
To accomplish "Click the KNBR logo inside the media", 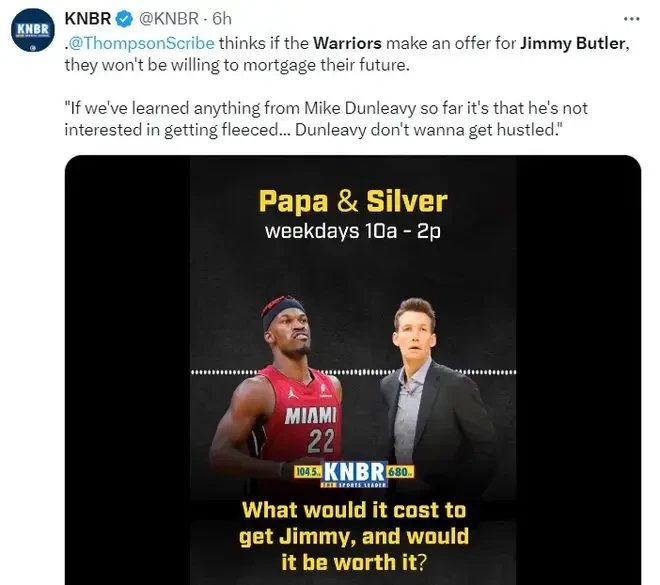I will pyautogui.click(x=354, y=473).
